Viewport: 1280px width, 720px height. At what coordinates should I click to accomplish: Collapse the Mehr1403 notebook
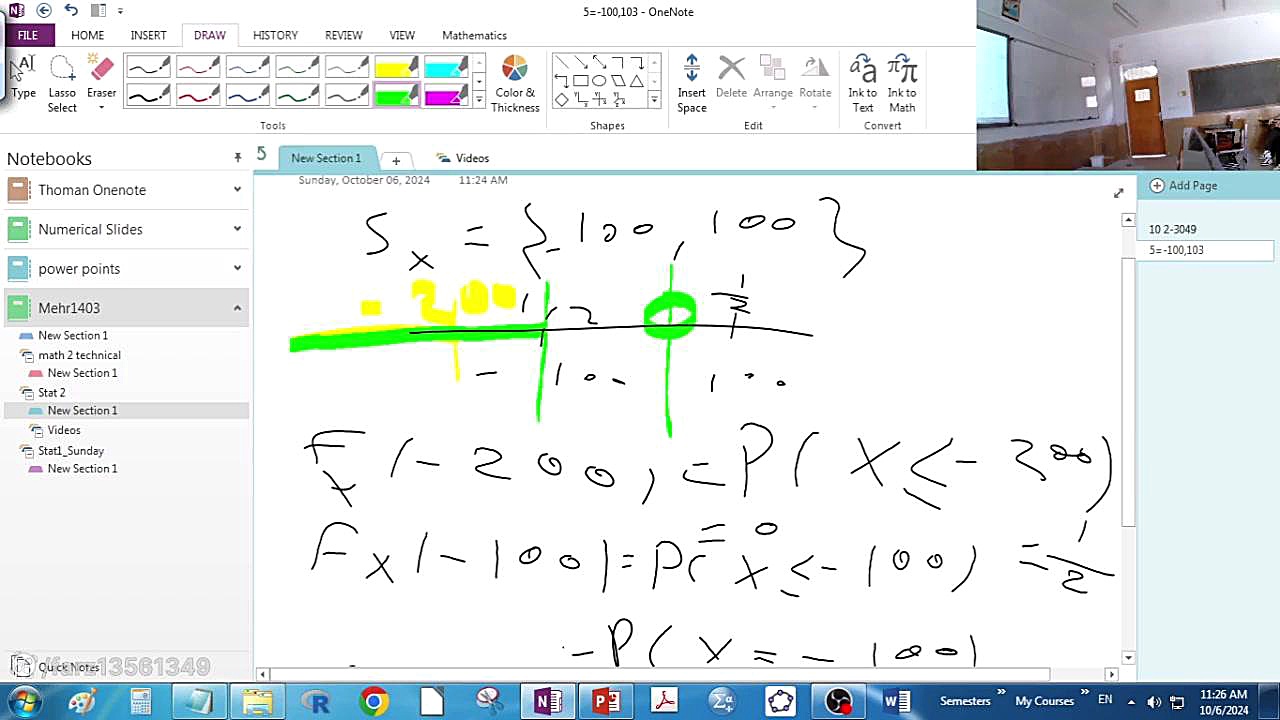tap(237, 308)
